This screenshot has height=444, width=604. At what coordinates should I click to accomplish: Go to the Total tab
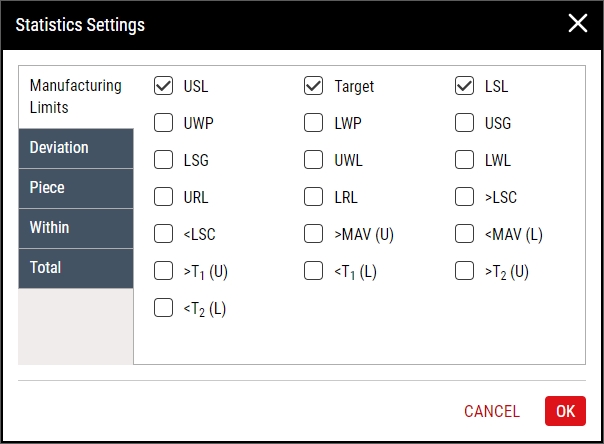(76, 268)
